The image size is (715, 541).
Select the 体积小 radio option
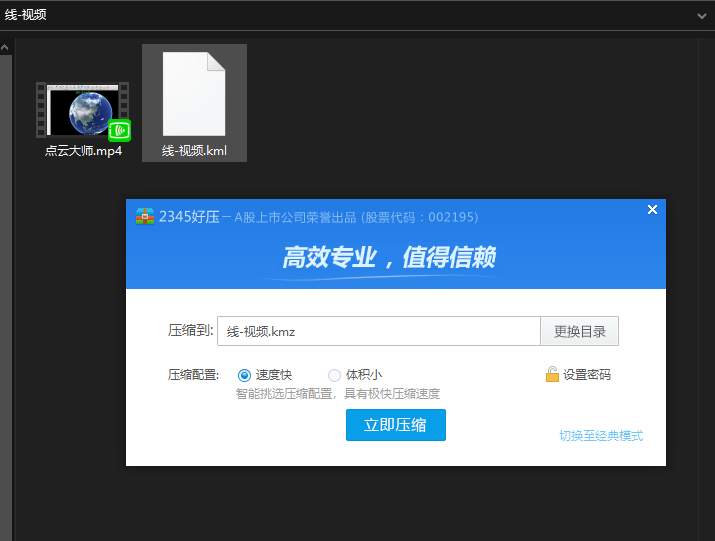point(334,375)
